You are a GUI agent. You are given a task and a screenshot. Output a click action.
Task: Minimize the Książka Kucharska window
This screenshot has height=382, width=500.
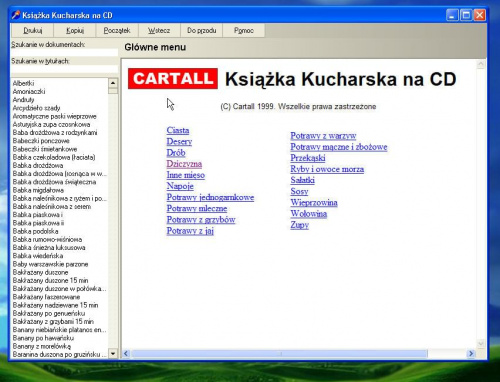452,15
